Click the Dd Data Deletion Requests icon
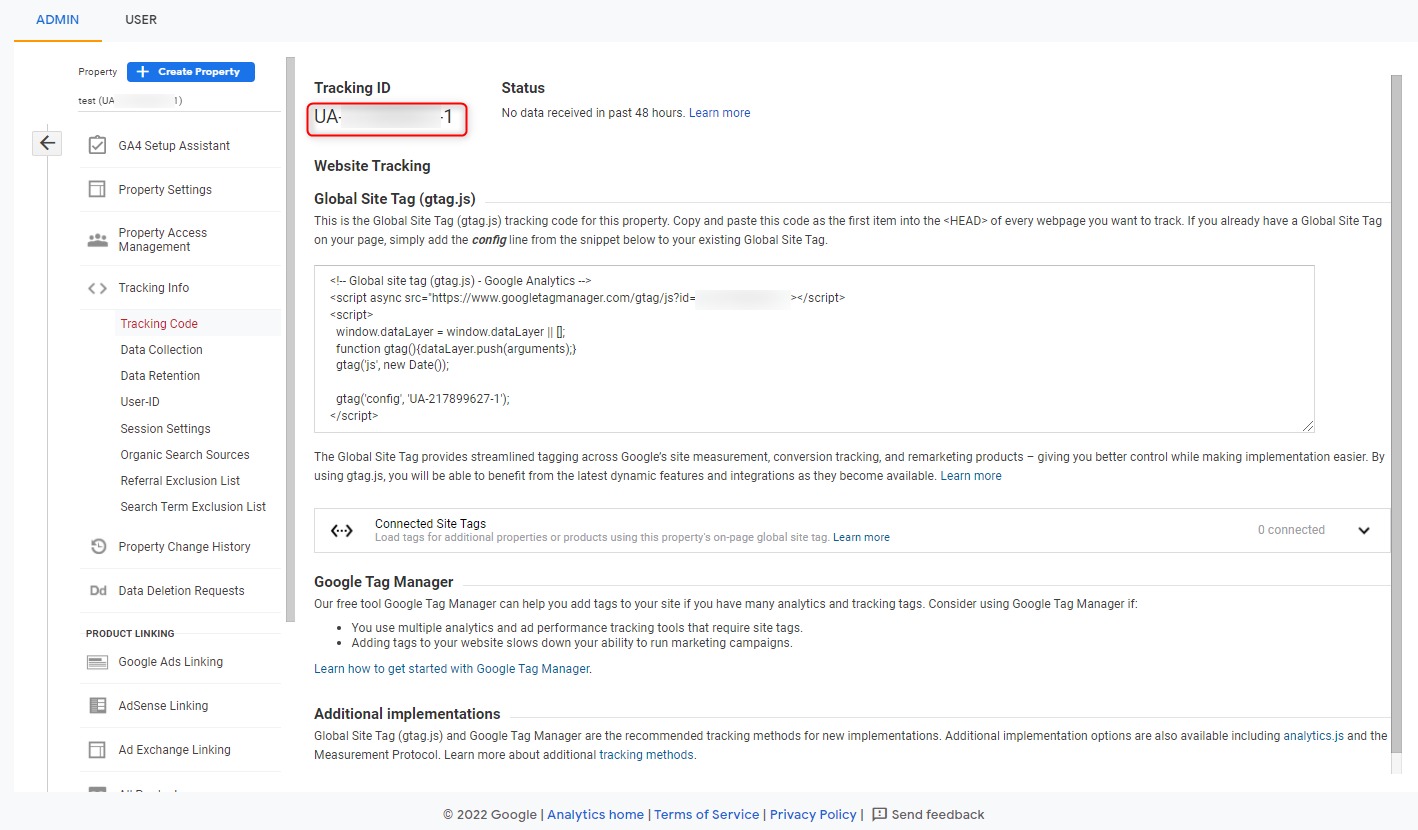The height and width of the screenshot is (830, 1418). [97, 590]
